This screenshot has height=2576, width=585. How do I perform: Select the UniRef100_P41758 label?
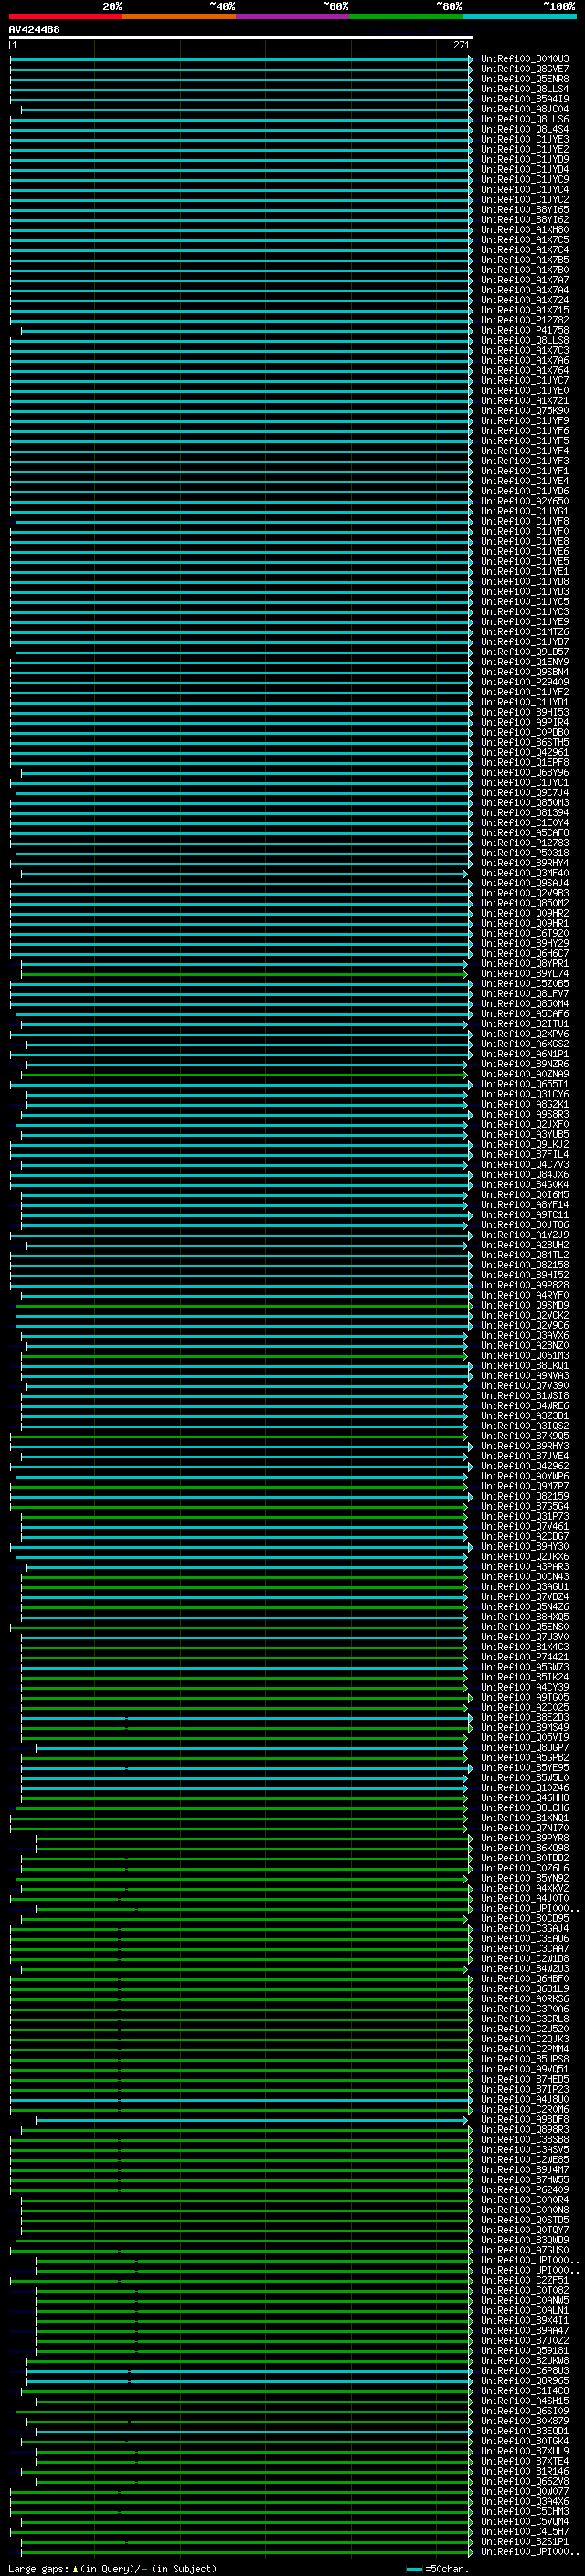click(525, 330)
